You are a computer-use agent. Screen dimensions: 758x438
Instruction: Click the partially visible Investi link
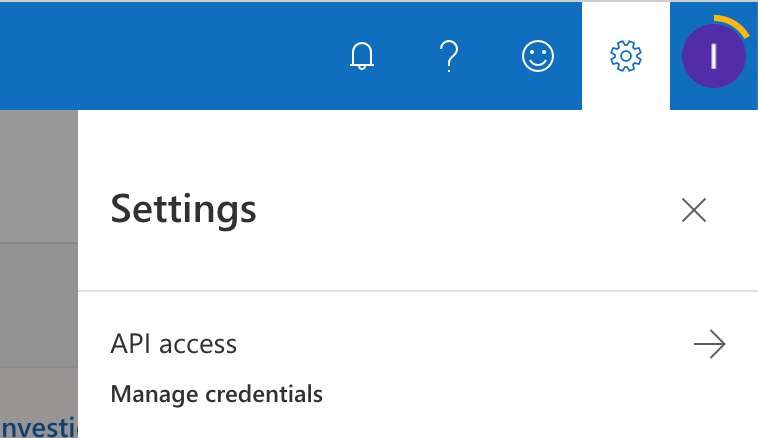[x=38, y=428]
